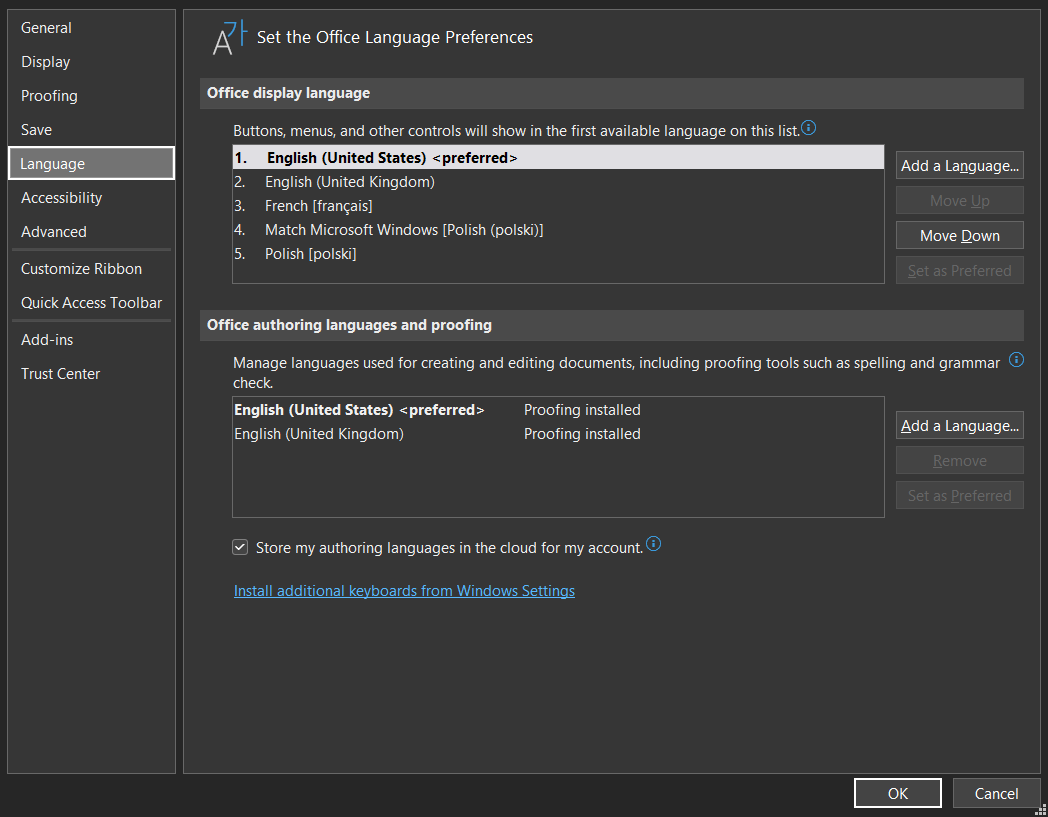Open the Quick Access Toolbar category
Viewport: 1048px width, 817px height.
click(92, 303)
